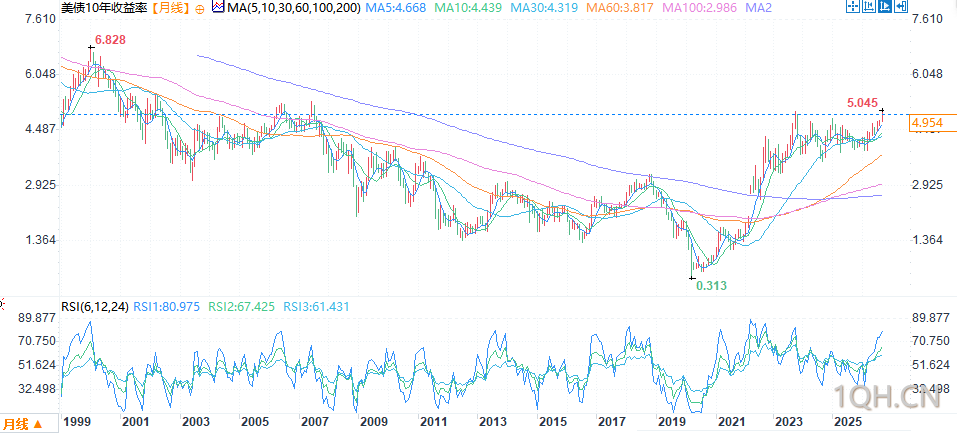Viewport: 957px width, 433px height.
Task: Click the 6.828 high price marker
Action: pyautogui.click(x=111, y=40)
